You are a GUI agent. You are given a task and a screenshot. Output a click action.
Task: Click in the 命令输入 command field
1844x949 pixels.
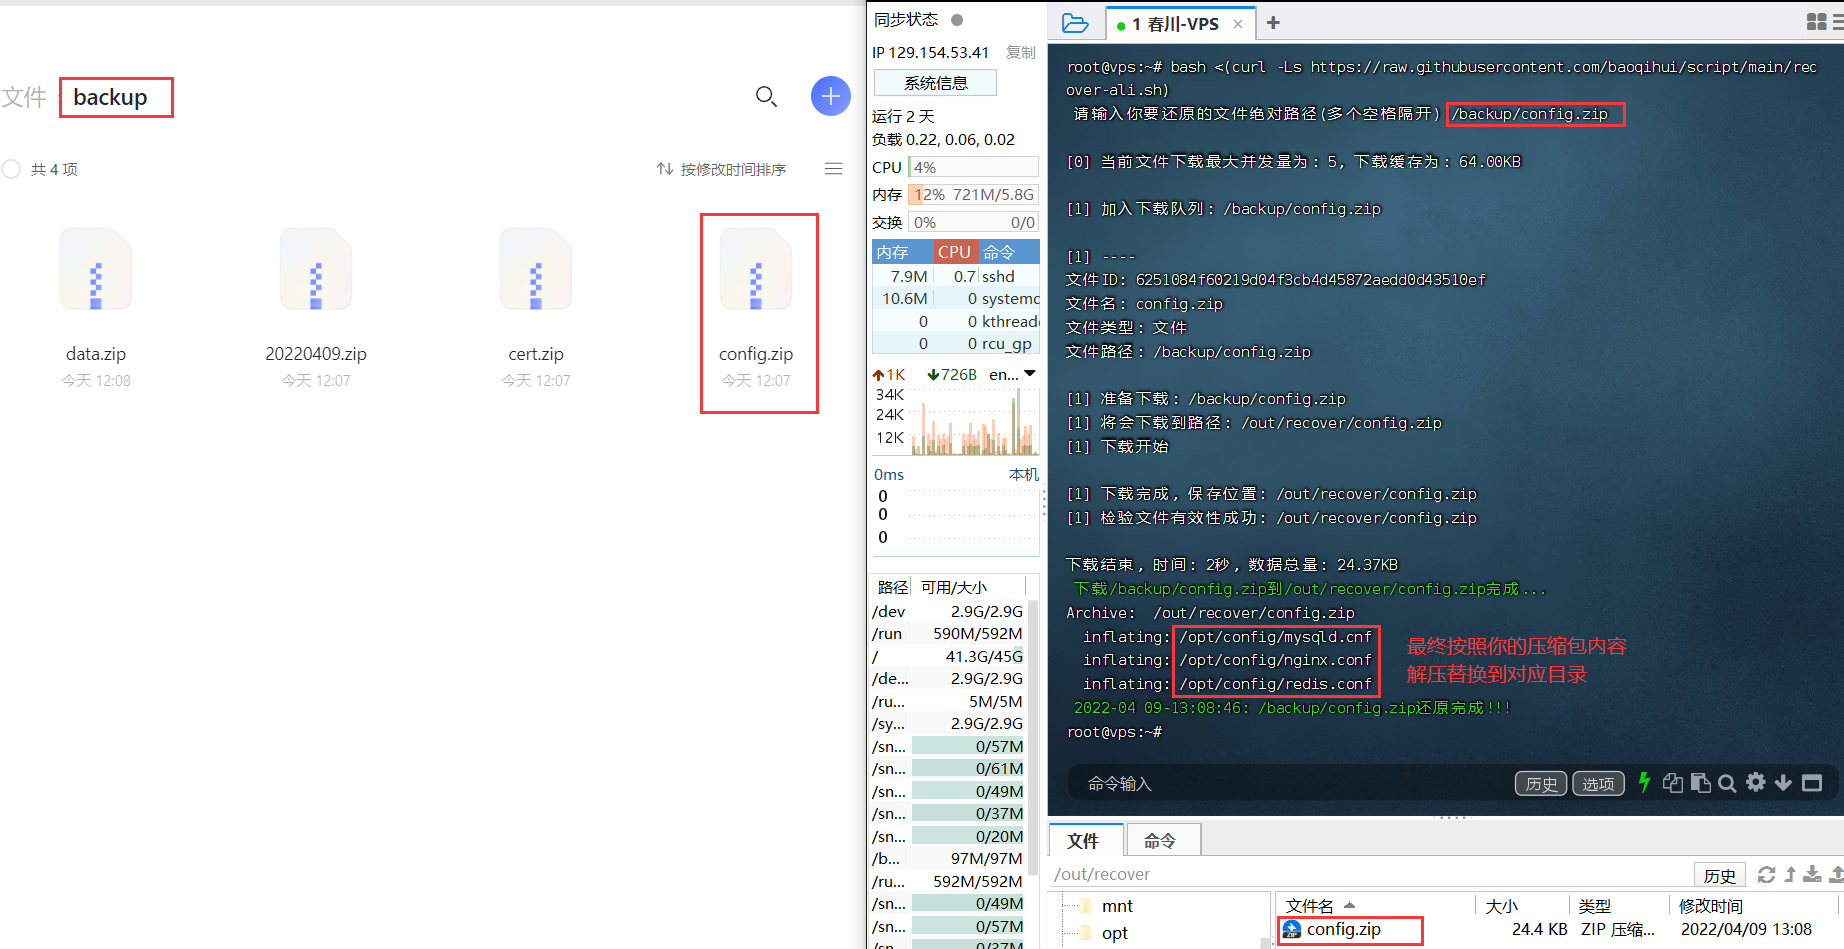point(1290,783)
